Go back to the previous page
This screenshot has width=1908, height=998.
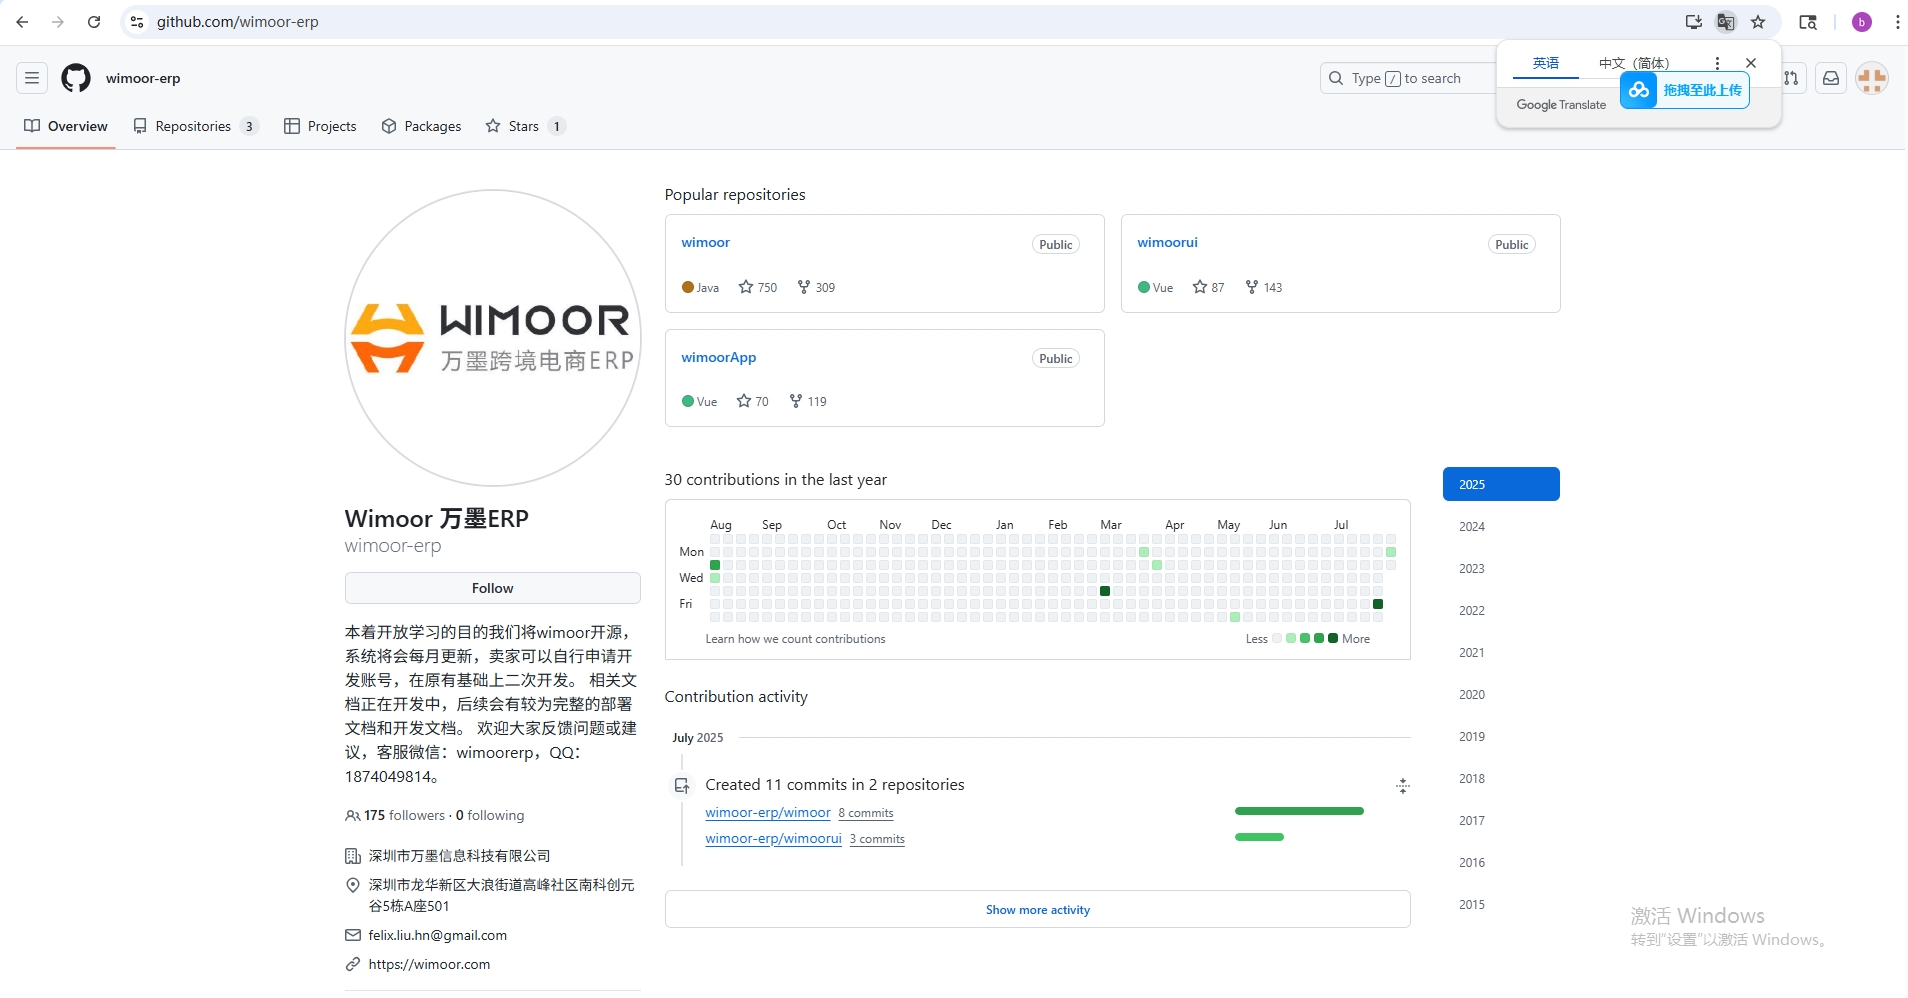pyautogui.click(x=22, y=22)
